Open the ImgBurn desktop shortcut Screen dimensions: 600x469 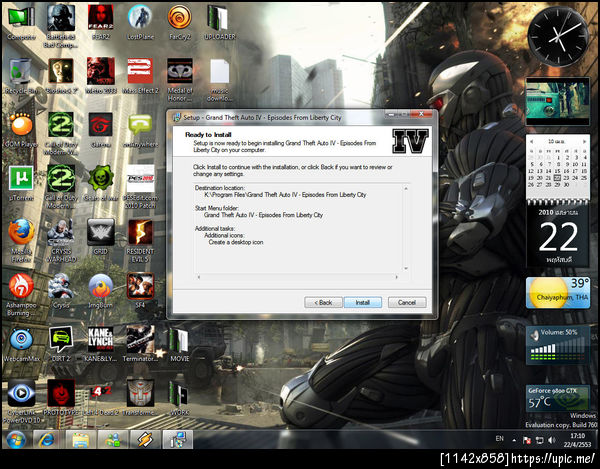[x=101, y=291]
